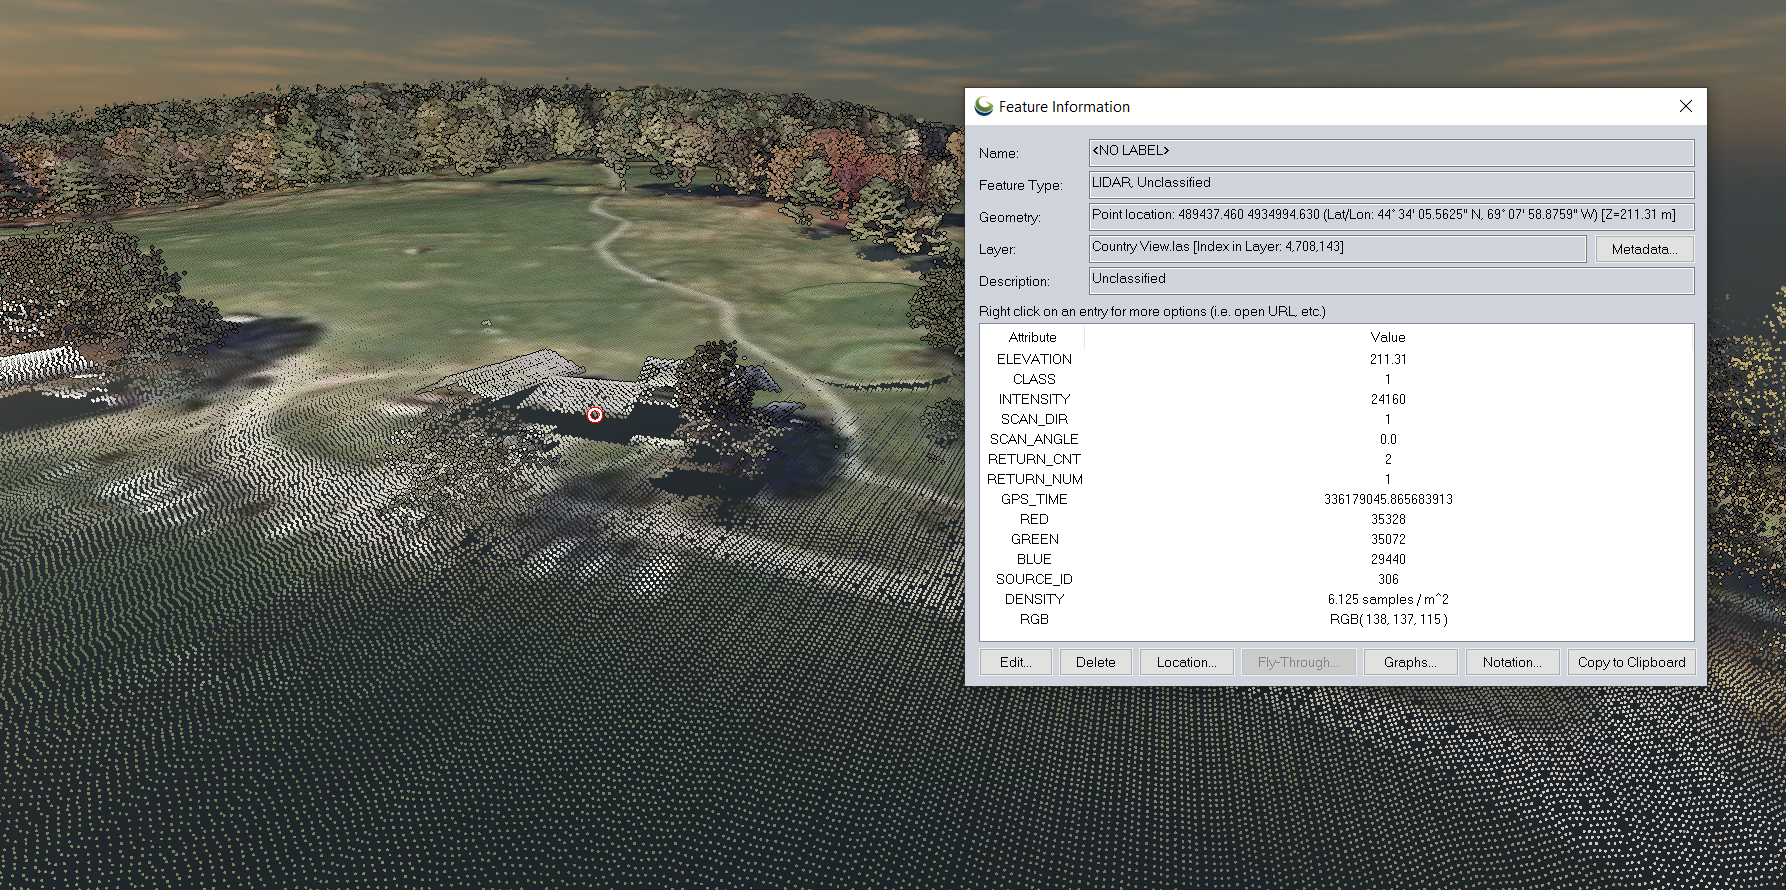Screen dimensions: 1786x890
Task: Click the 6.125 samples / m^2 value
Action: pos(1388,599)
